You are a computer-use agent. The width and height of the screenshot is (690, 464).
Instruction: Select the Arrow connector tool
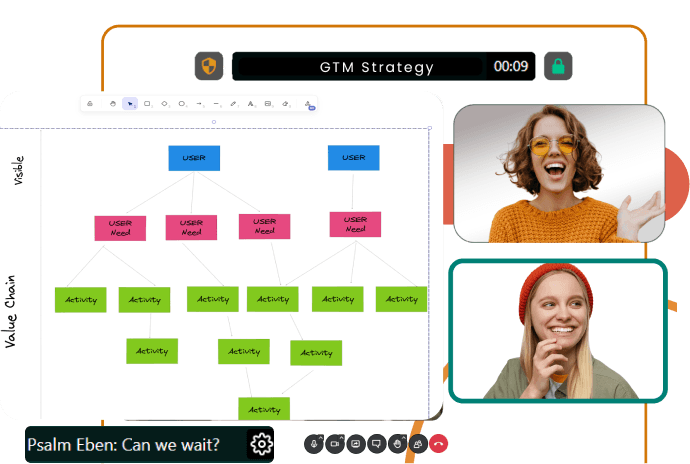tap(199, 104)
